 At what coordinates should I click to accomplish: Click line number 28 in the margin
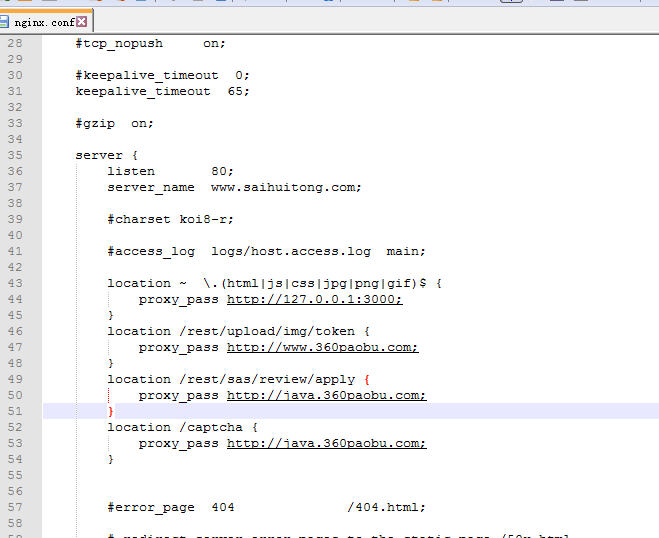[15, 43]
